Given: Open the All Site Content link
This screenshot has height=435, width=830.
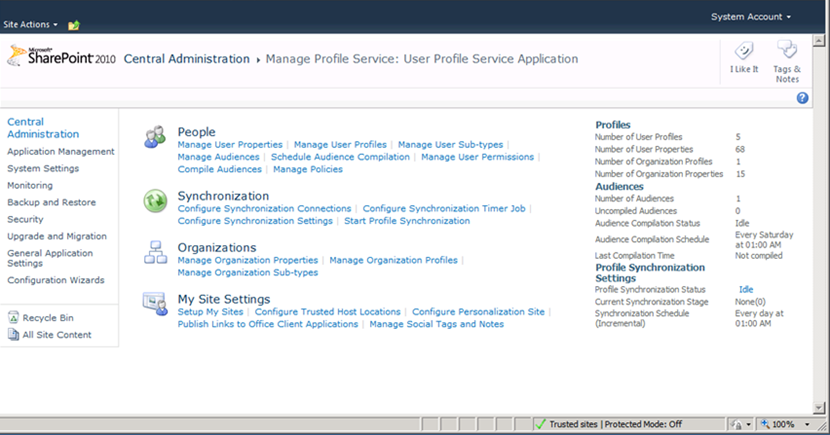Looking at the screenshot, I should 57,334.
